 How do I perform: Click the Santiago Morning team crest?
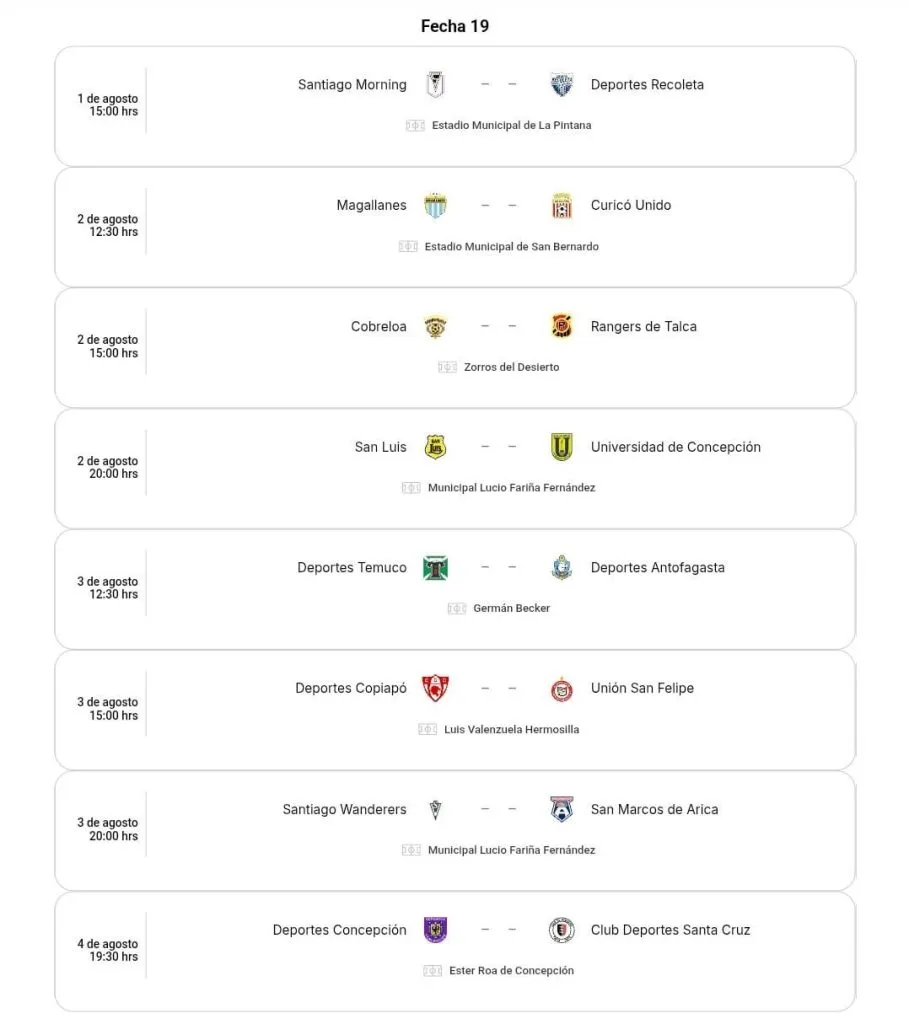pyautogui.click(x=435, y=85)
